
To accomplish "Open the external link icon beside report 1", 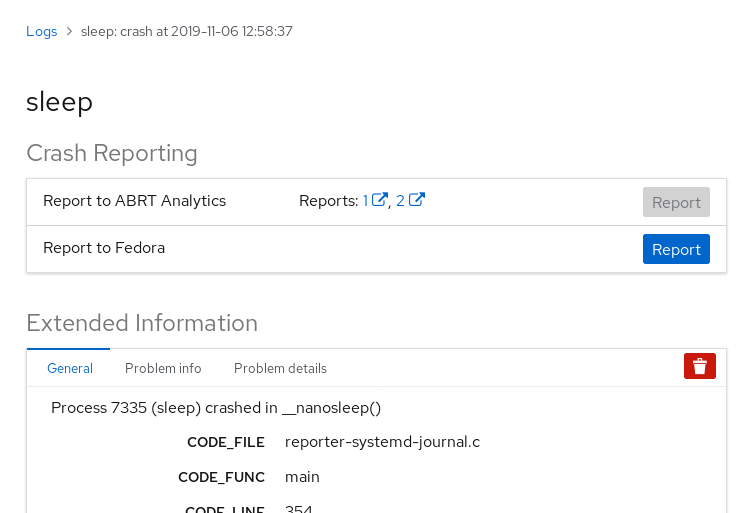I will 380,200.
